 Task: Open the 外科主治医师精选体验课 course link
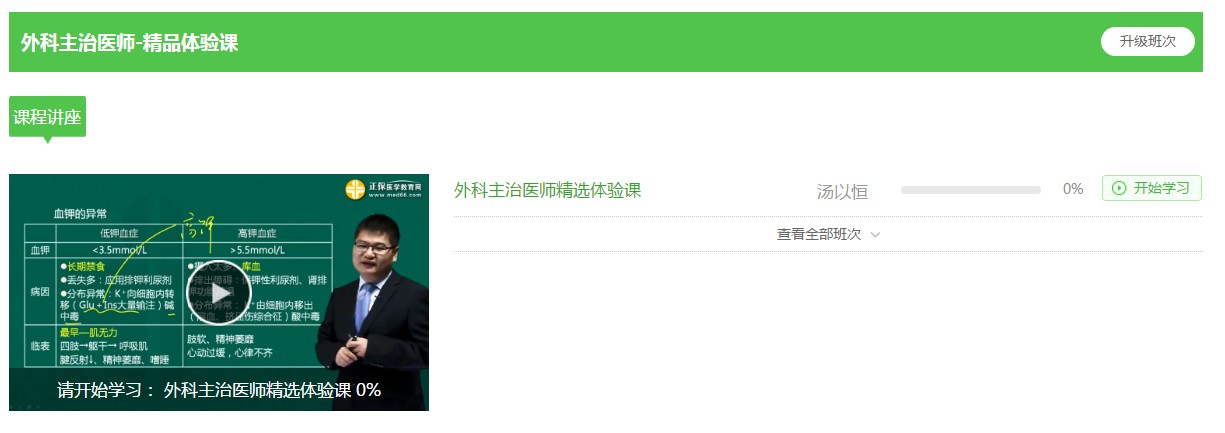coord(547,190)
